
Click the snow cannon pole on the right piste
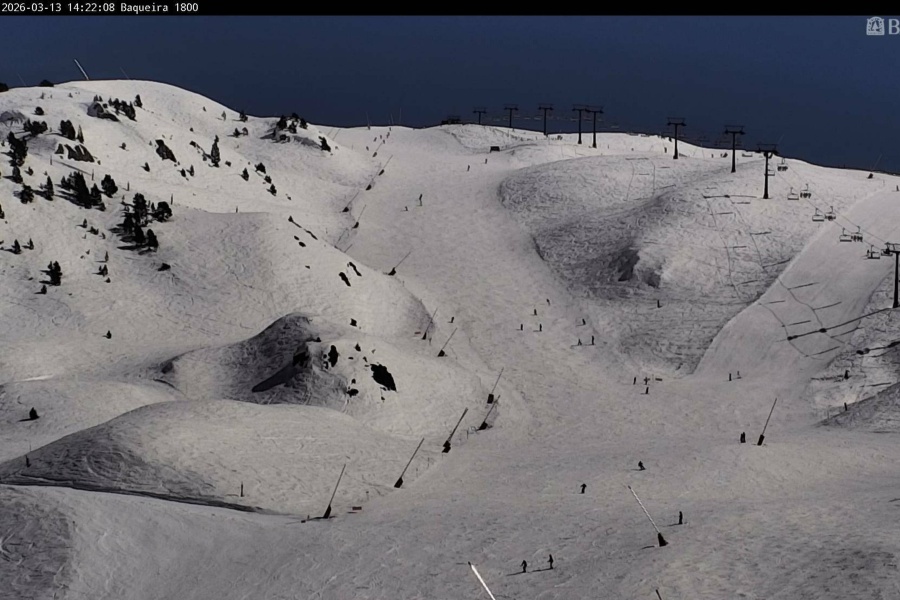(x=766, y=422)
